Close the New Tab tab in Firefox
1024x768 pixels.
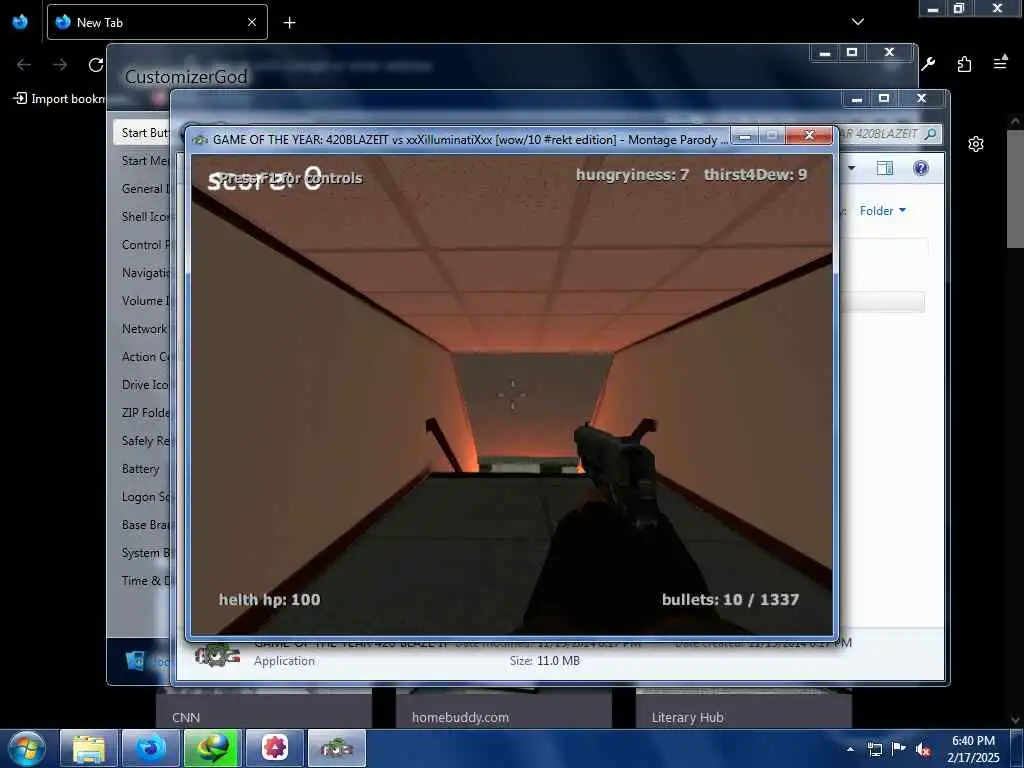pos(252,22)
